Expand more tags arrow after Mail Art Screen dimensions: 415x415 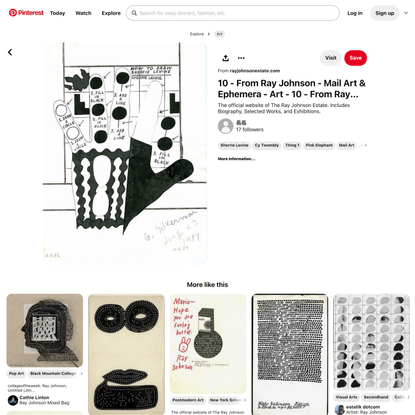tap(365, 145)
